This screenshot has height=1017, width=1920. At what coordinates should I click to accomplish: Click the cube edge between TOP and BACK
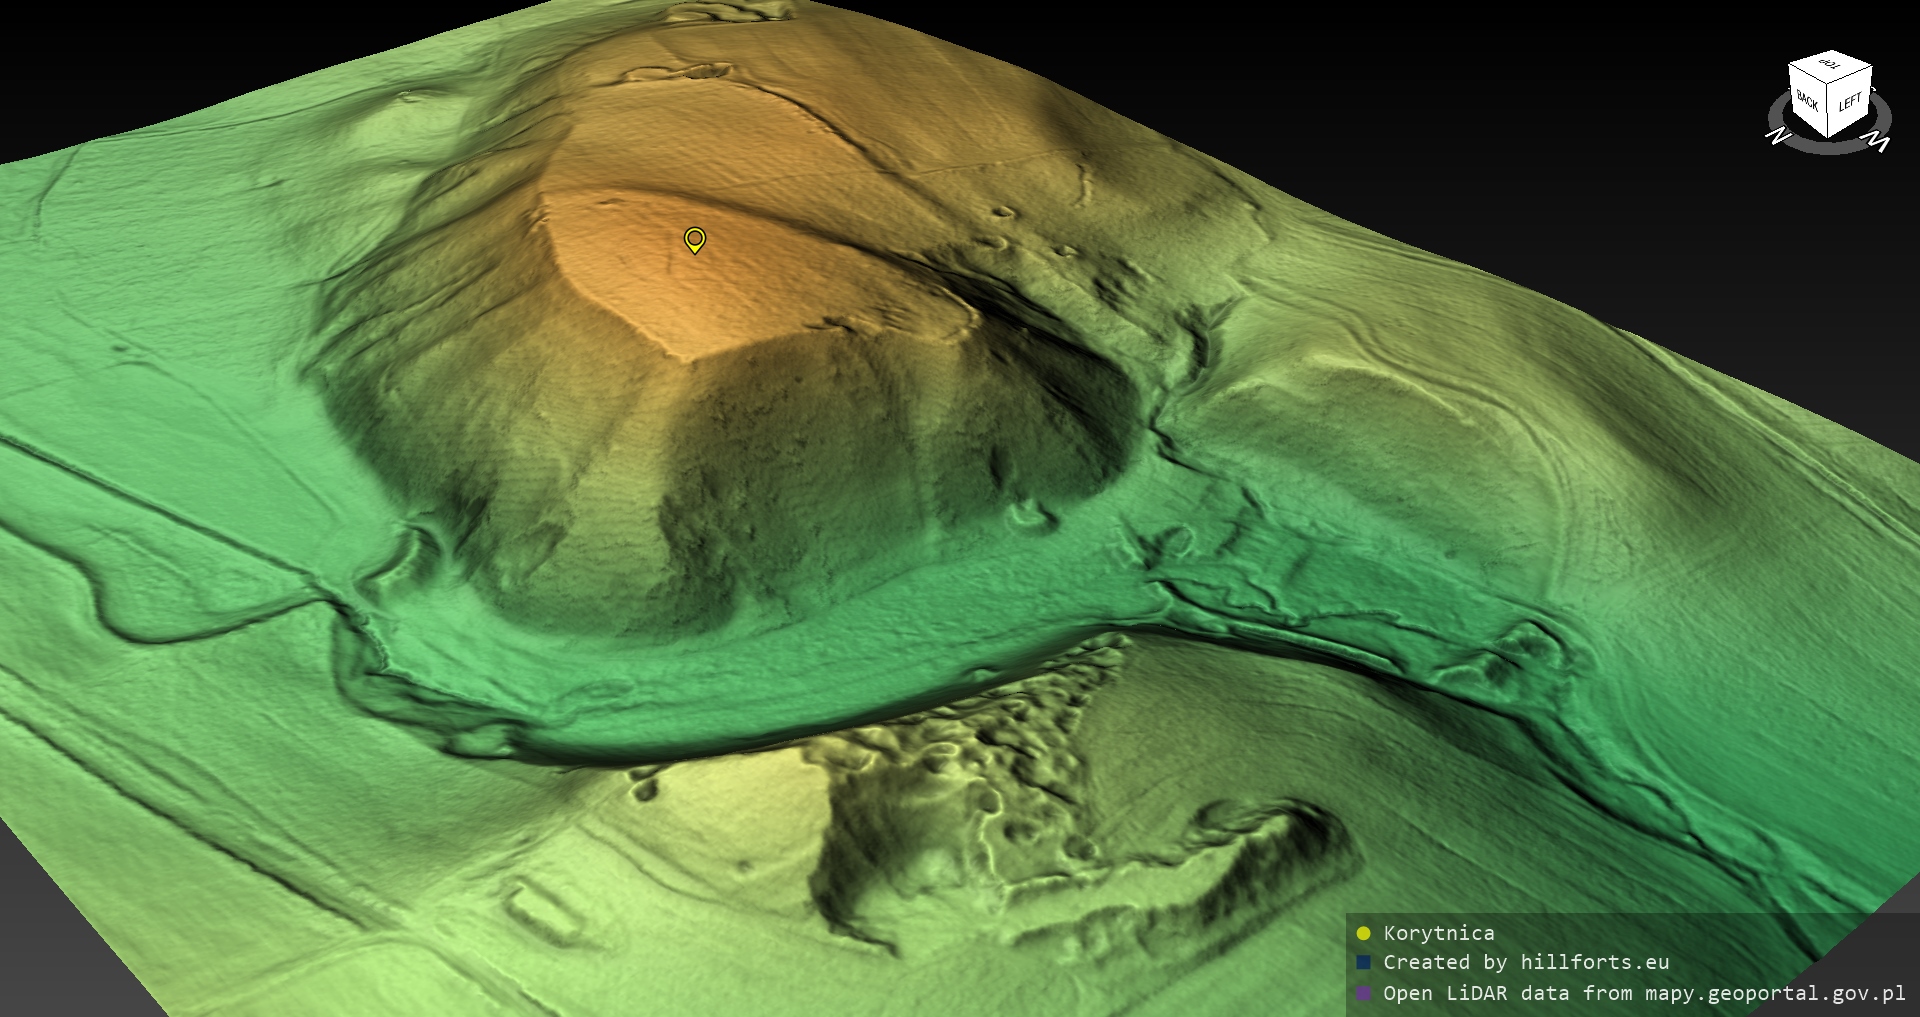tap(1806, 76)
